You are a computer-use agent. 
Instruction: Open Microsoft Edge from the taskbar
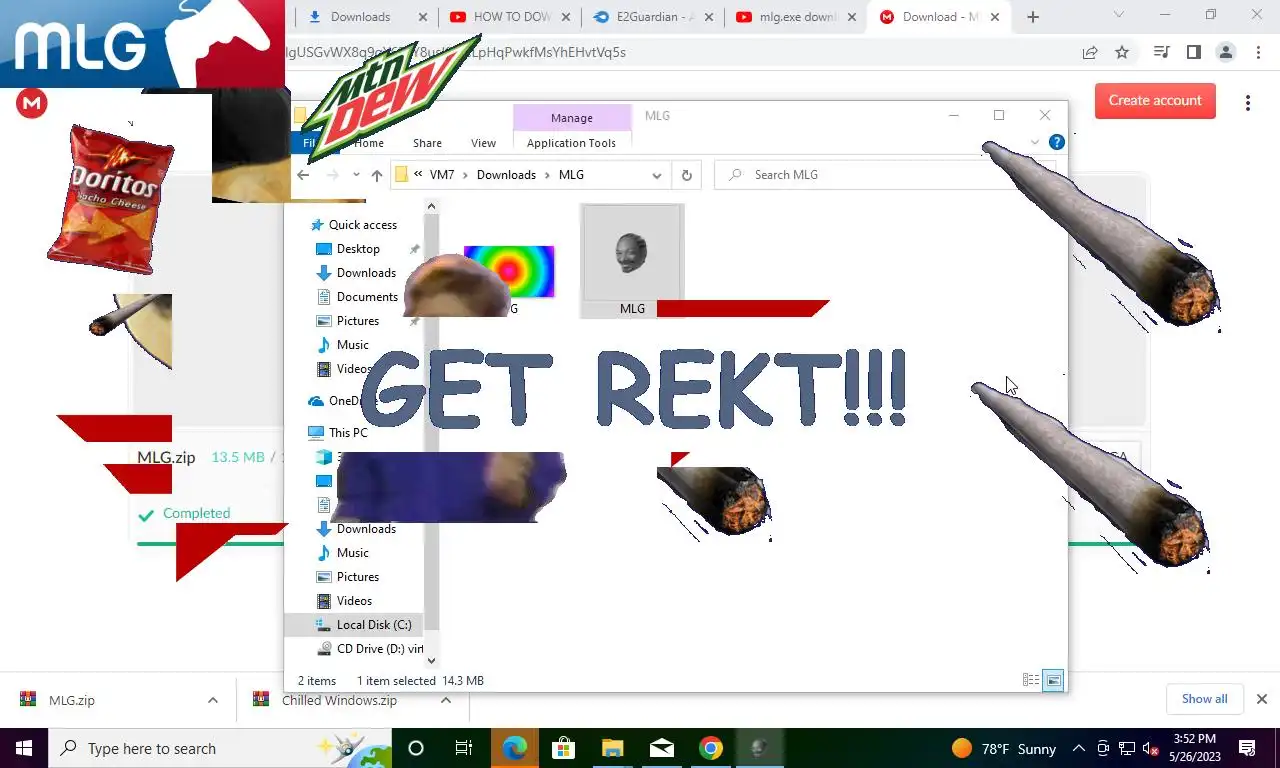click(514, 748)
